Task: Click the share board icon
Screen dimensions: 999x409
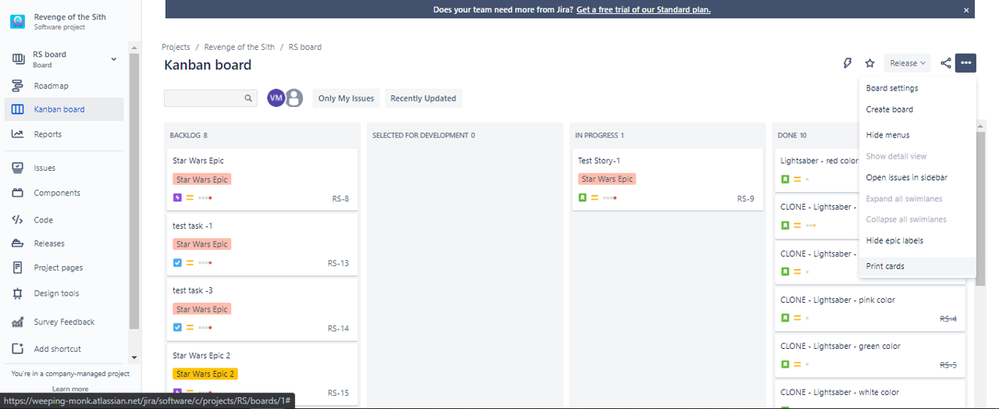Action: point(945,63)
